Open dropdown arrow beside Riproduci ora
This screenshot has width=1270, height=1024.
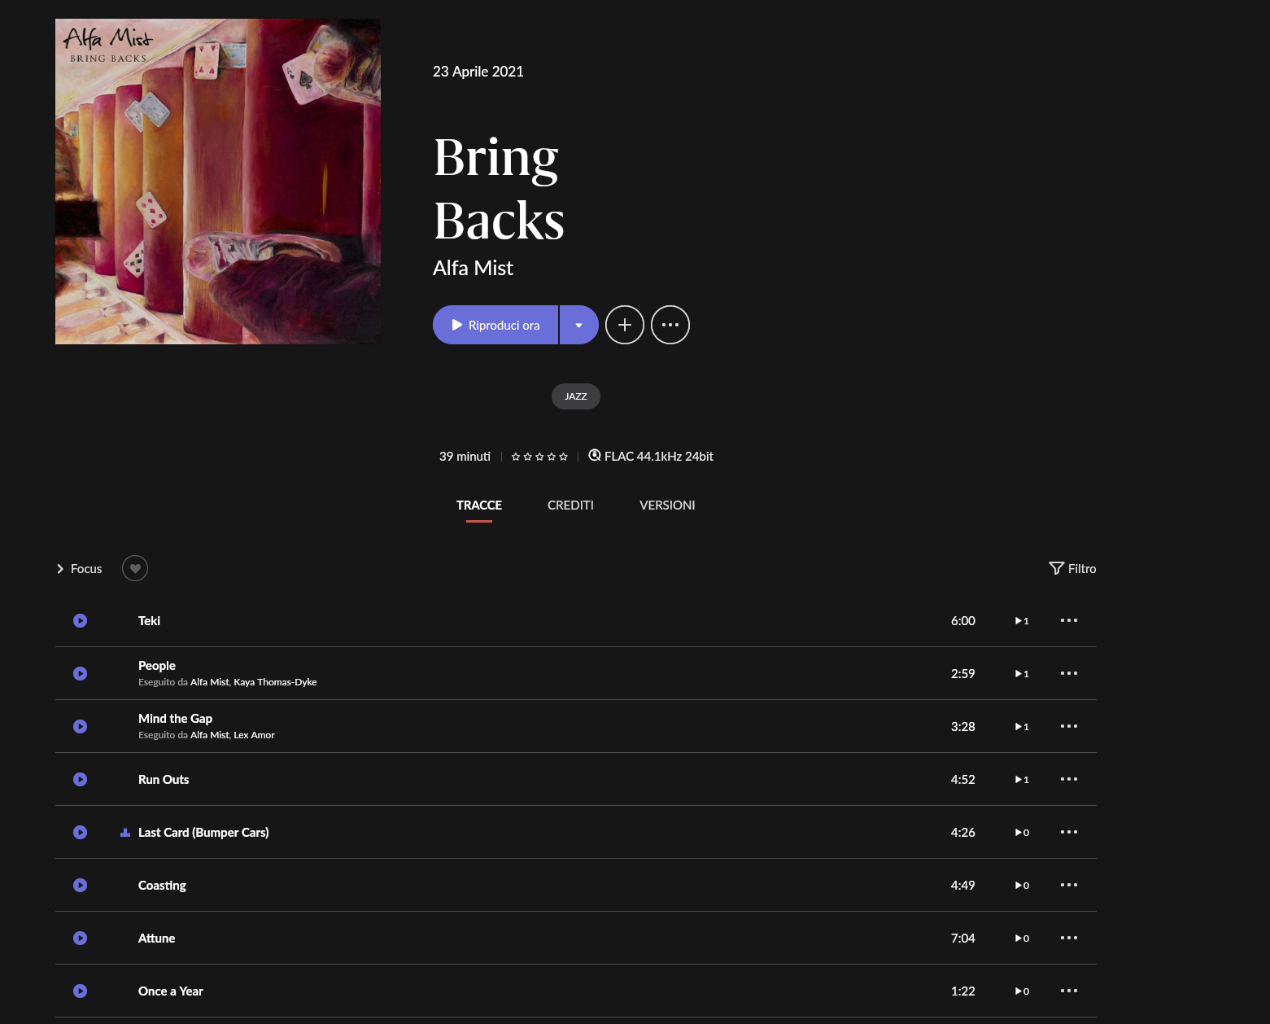coord(579,325)
